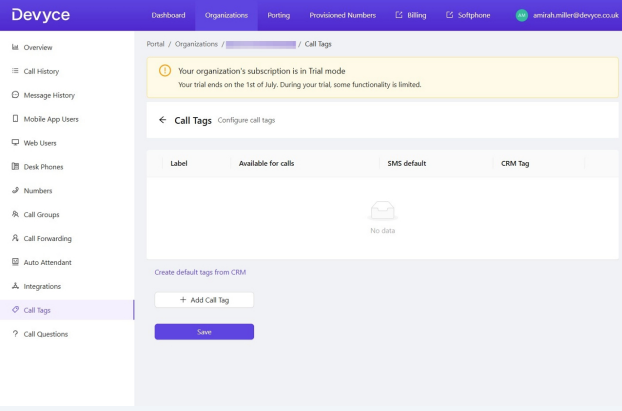Open the Organizations tab
The image size is (622, 411).
coord(226,15)
